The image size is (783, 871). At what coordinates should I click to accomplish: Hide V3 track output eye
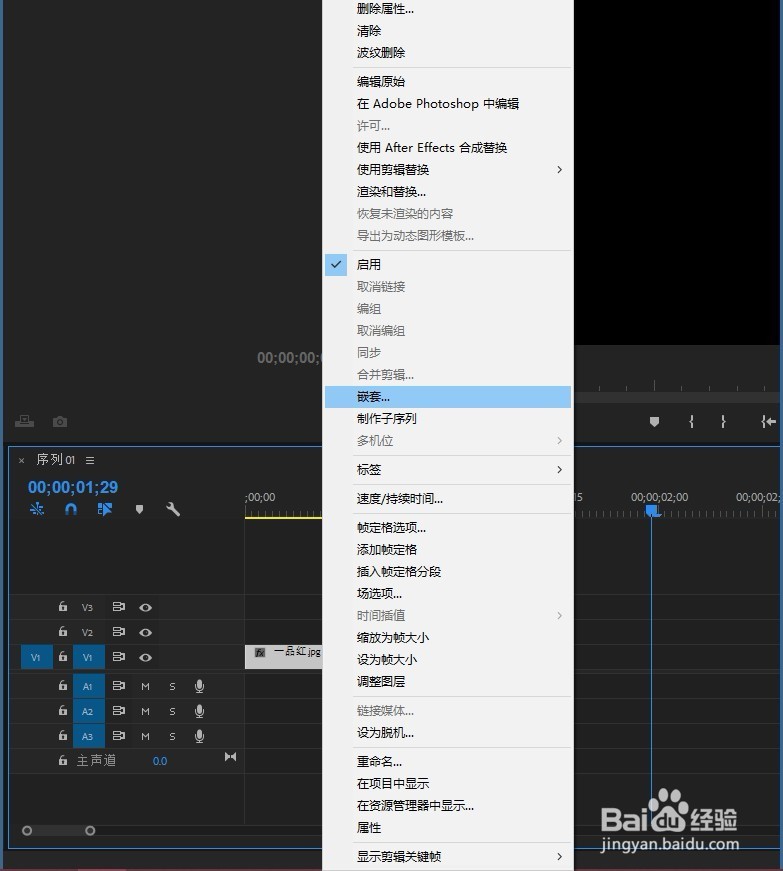pos(145,607)
